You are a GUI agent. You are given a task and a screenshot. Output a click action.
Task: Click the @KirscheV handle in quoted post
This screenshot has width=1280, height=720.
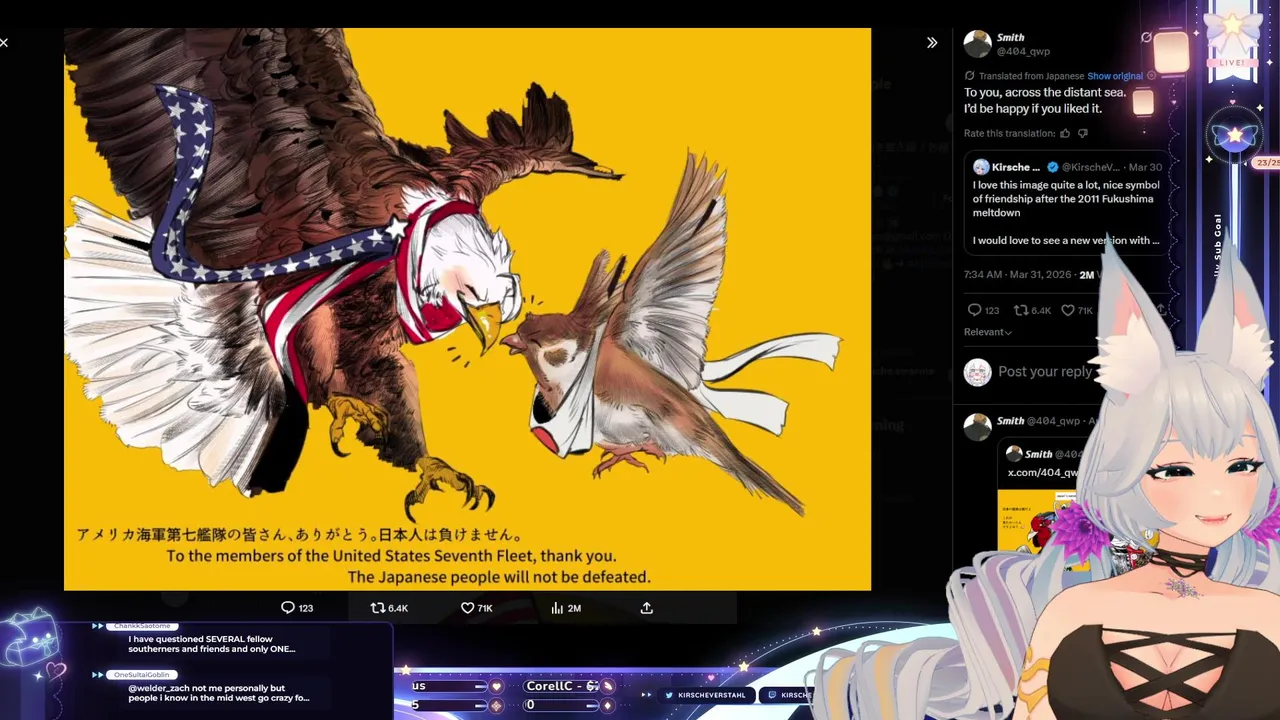1090,167
